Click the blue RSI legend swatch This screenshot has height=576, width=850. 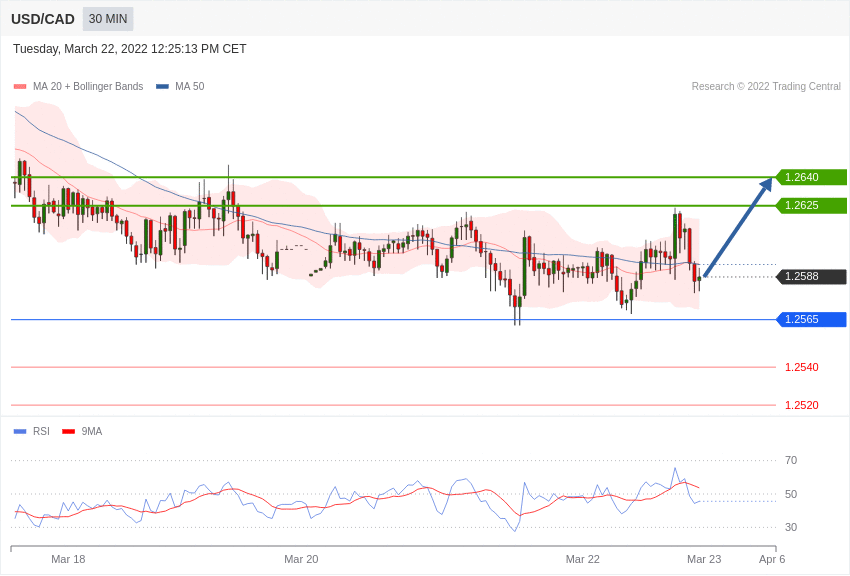pyautogui.click(x=20, y=431)
